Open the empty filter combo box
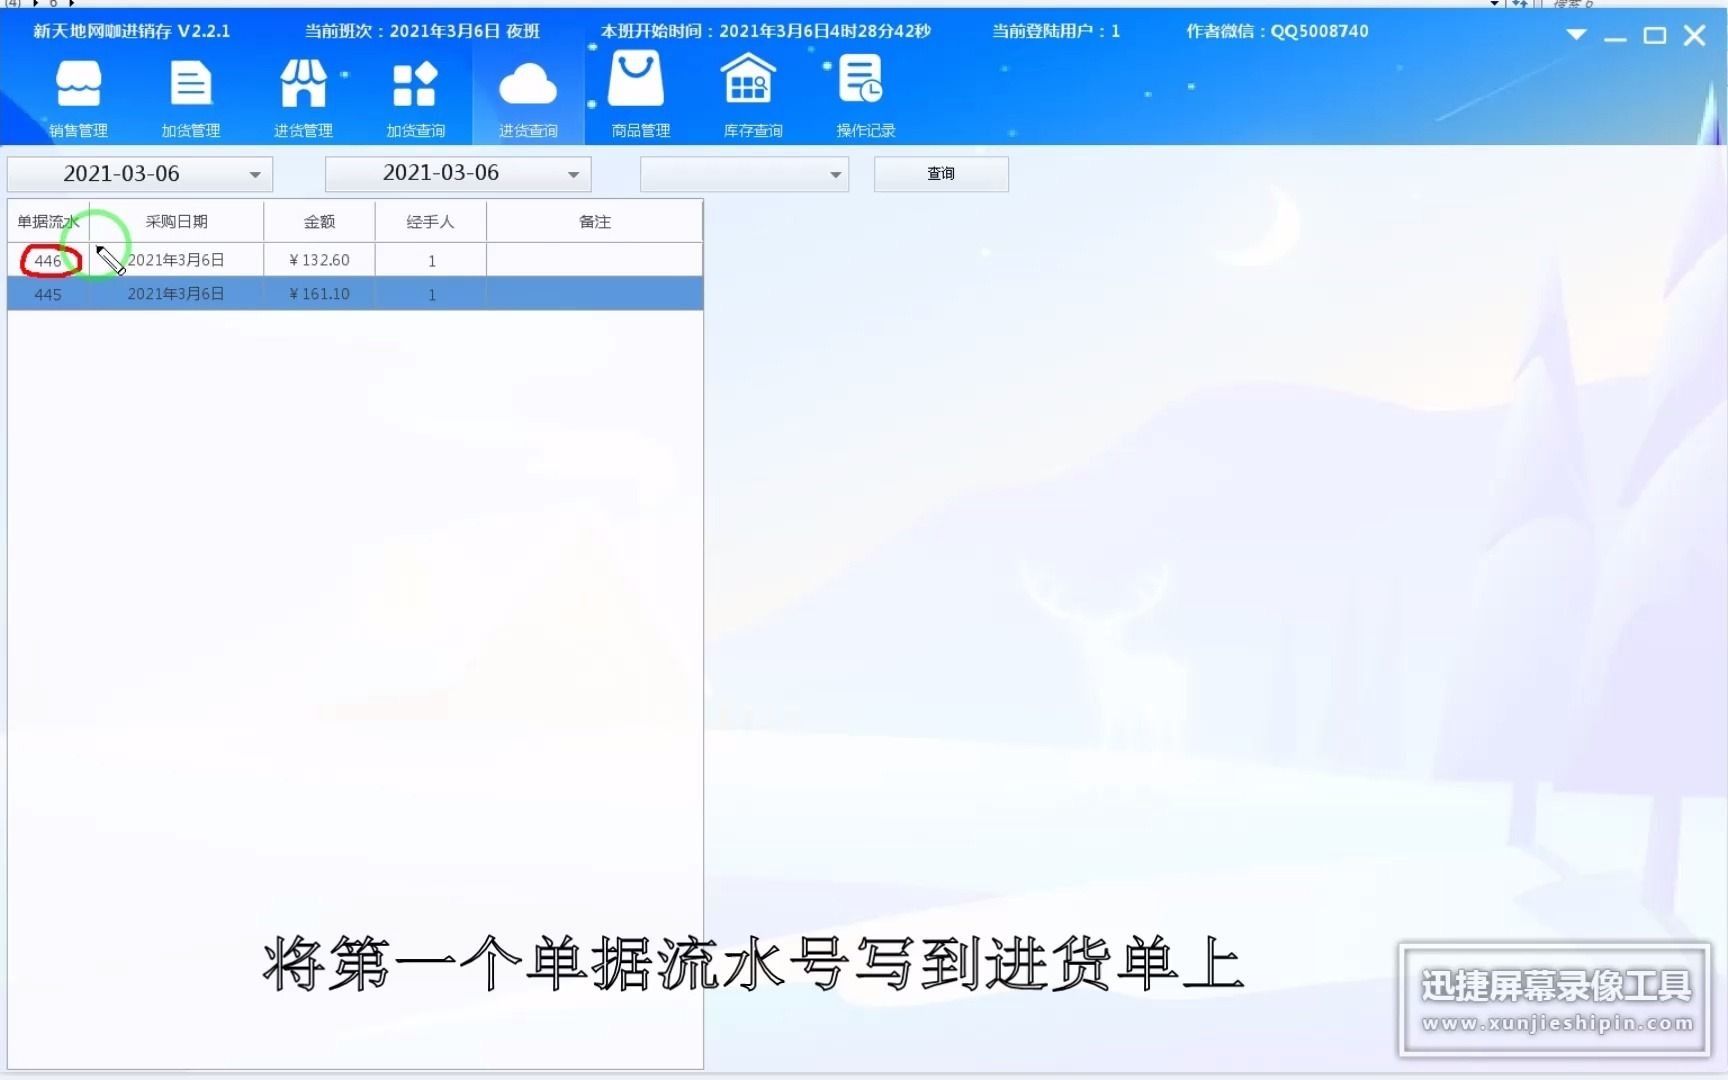 (x=744, y=174)
